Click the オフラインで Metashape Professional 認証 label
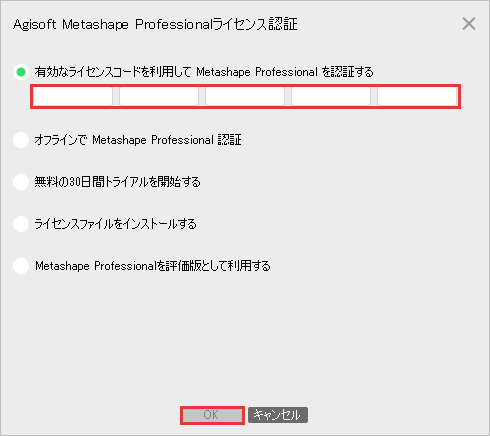This screenshot has height=436, width=490. pos(138,140)
